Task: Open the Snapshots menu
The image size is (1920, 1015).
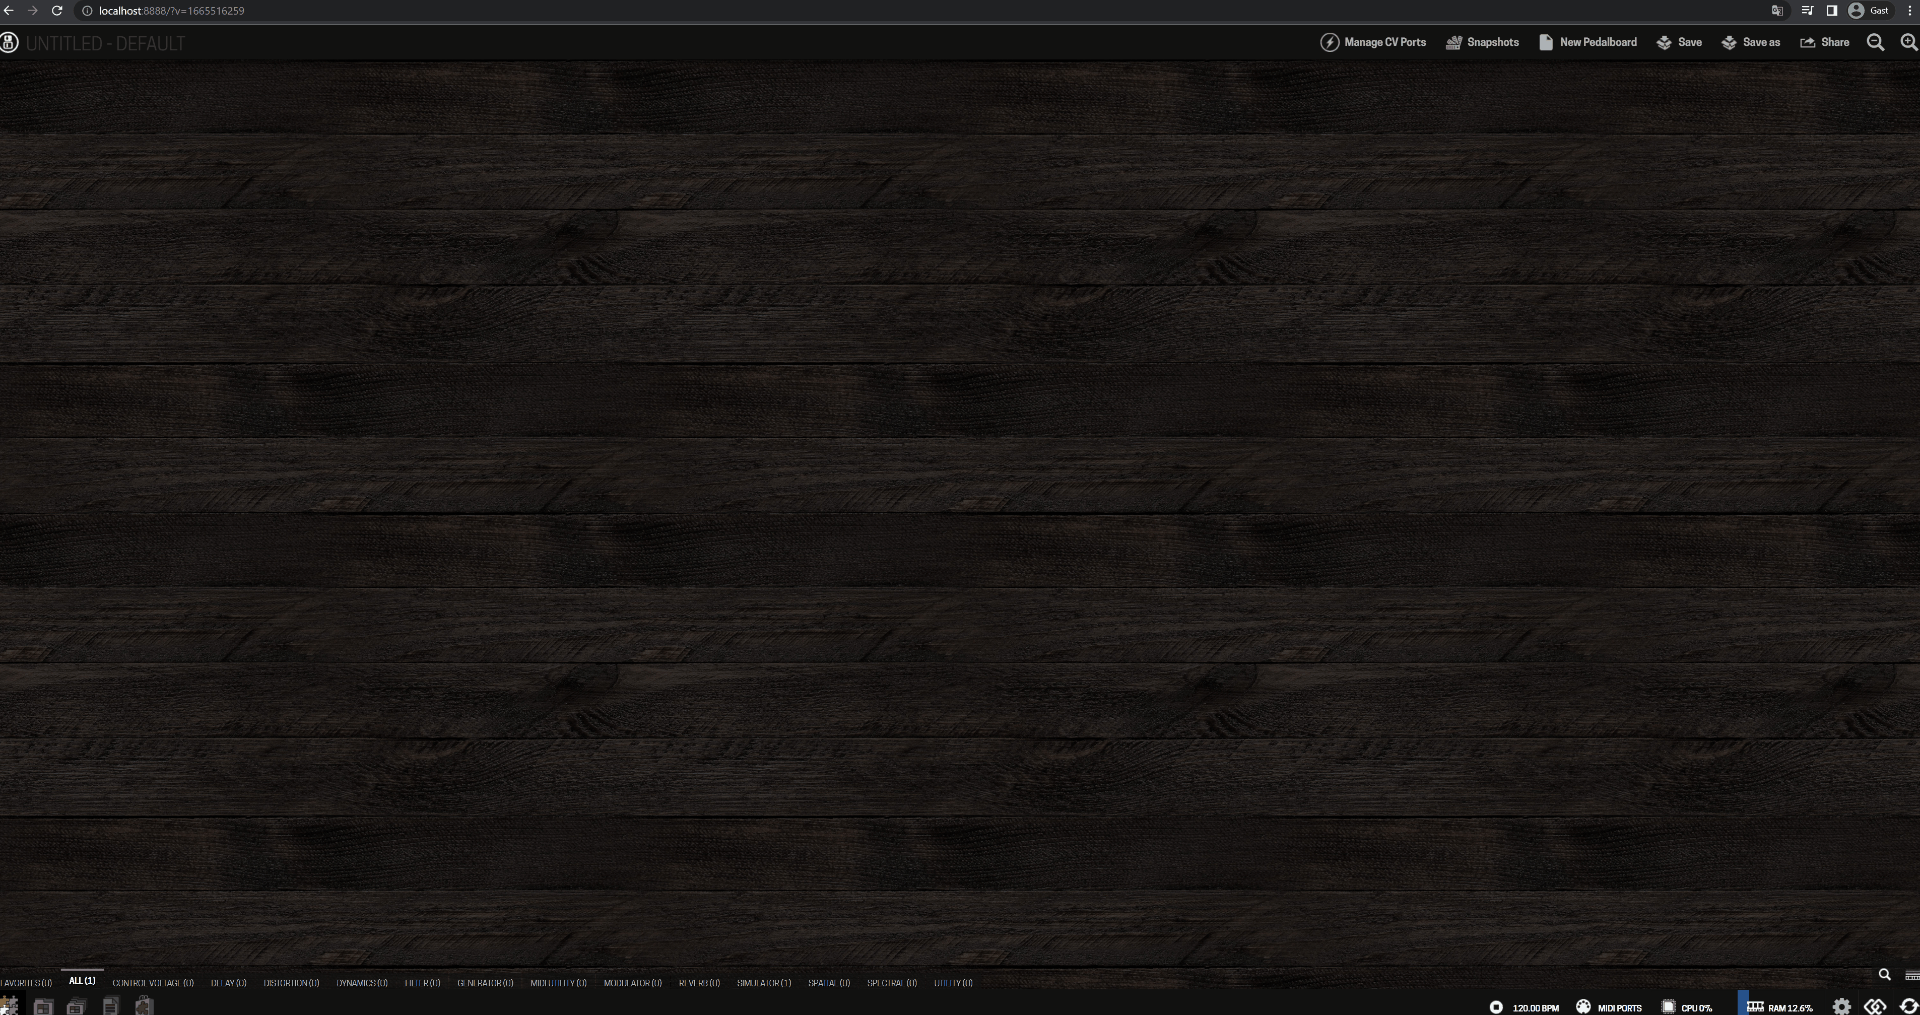Action: (x=1482, y=42)
